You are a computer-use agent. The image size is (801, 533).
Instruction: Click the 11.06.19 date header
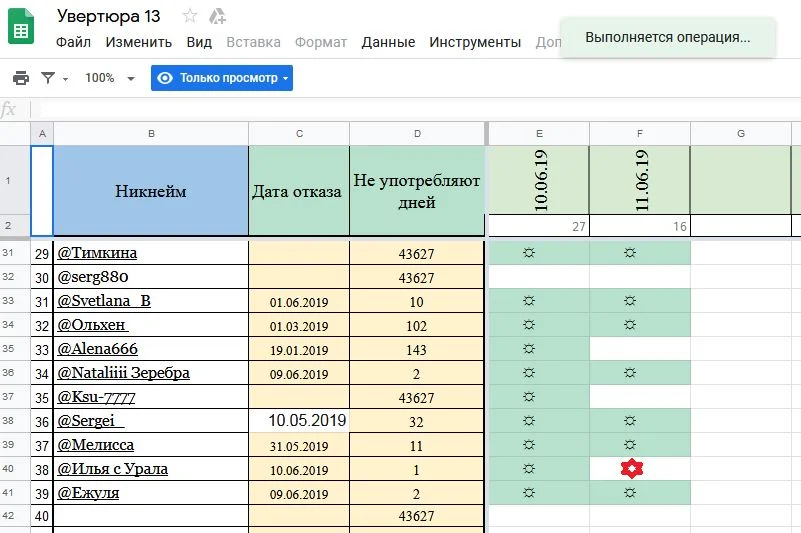[x=640, y=180]
